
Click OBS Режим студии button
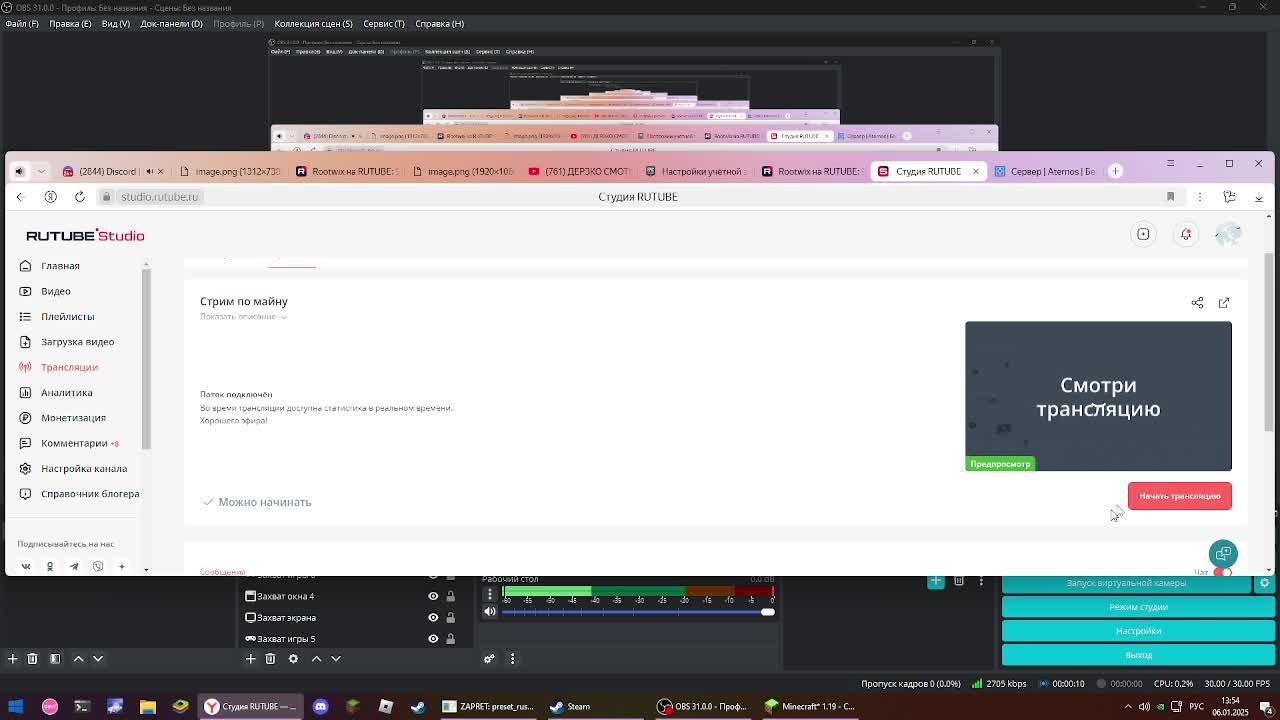(x=1138, y=607)
